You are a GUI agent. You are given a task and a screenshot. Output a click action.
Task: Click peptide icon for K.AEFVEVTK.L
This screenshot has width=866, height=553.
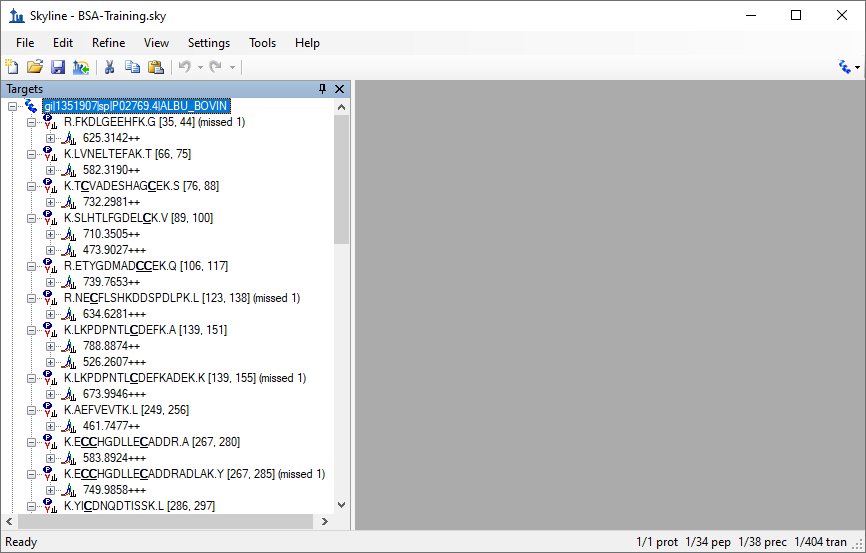click(x=50, y=410)
